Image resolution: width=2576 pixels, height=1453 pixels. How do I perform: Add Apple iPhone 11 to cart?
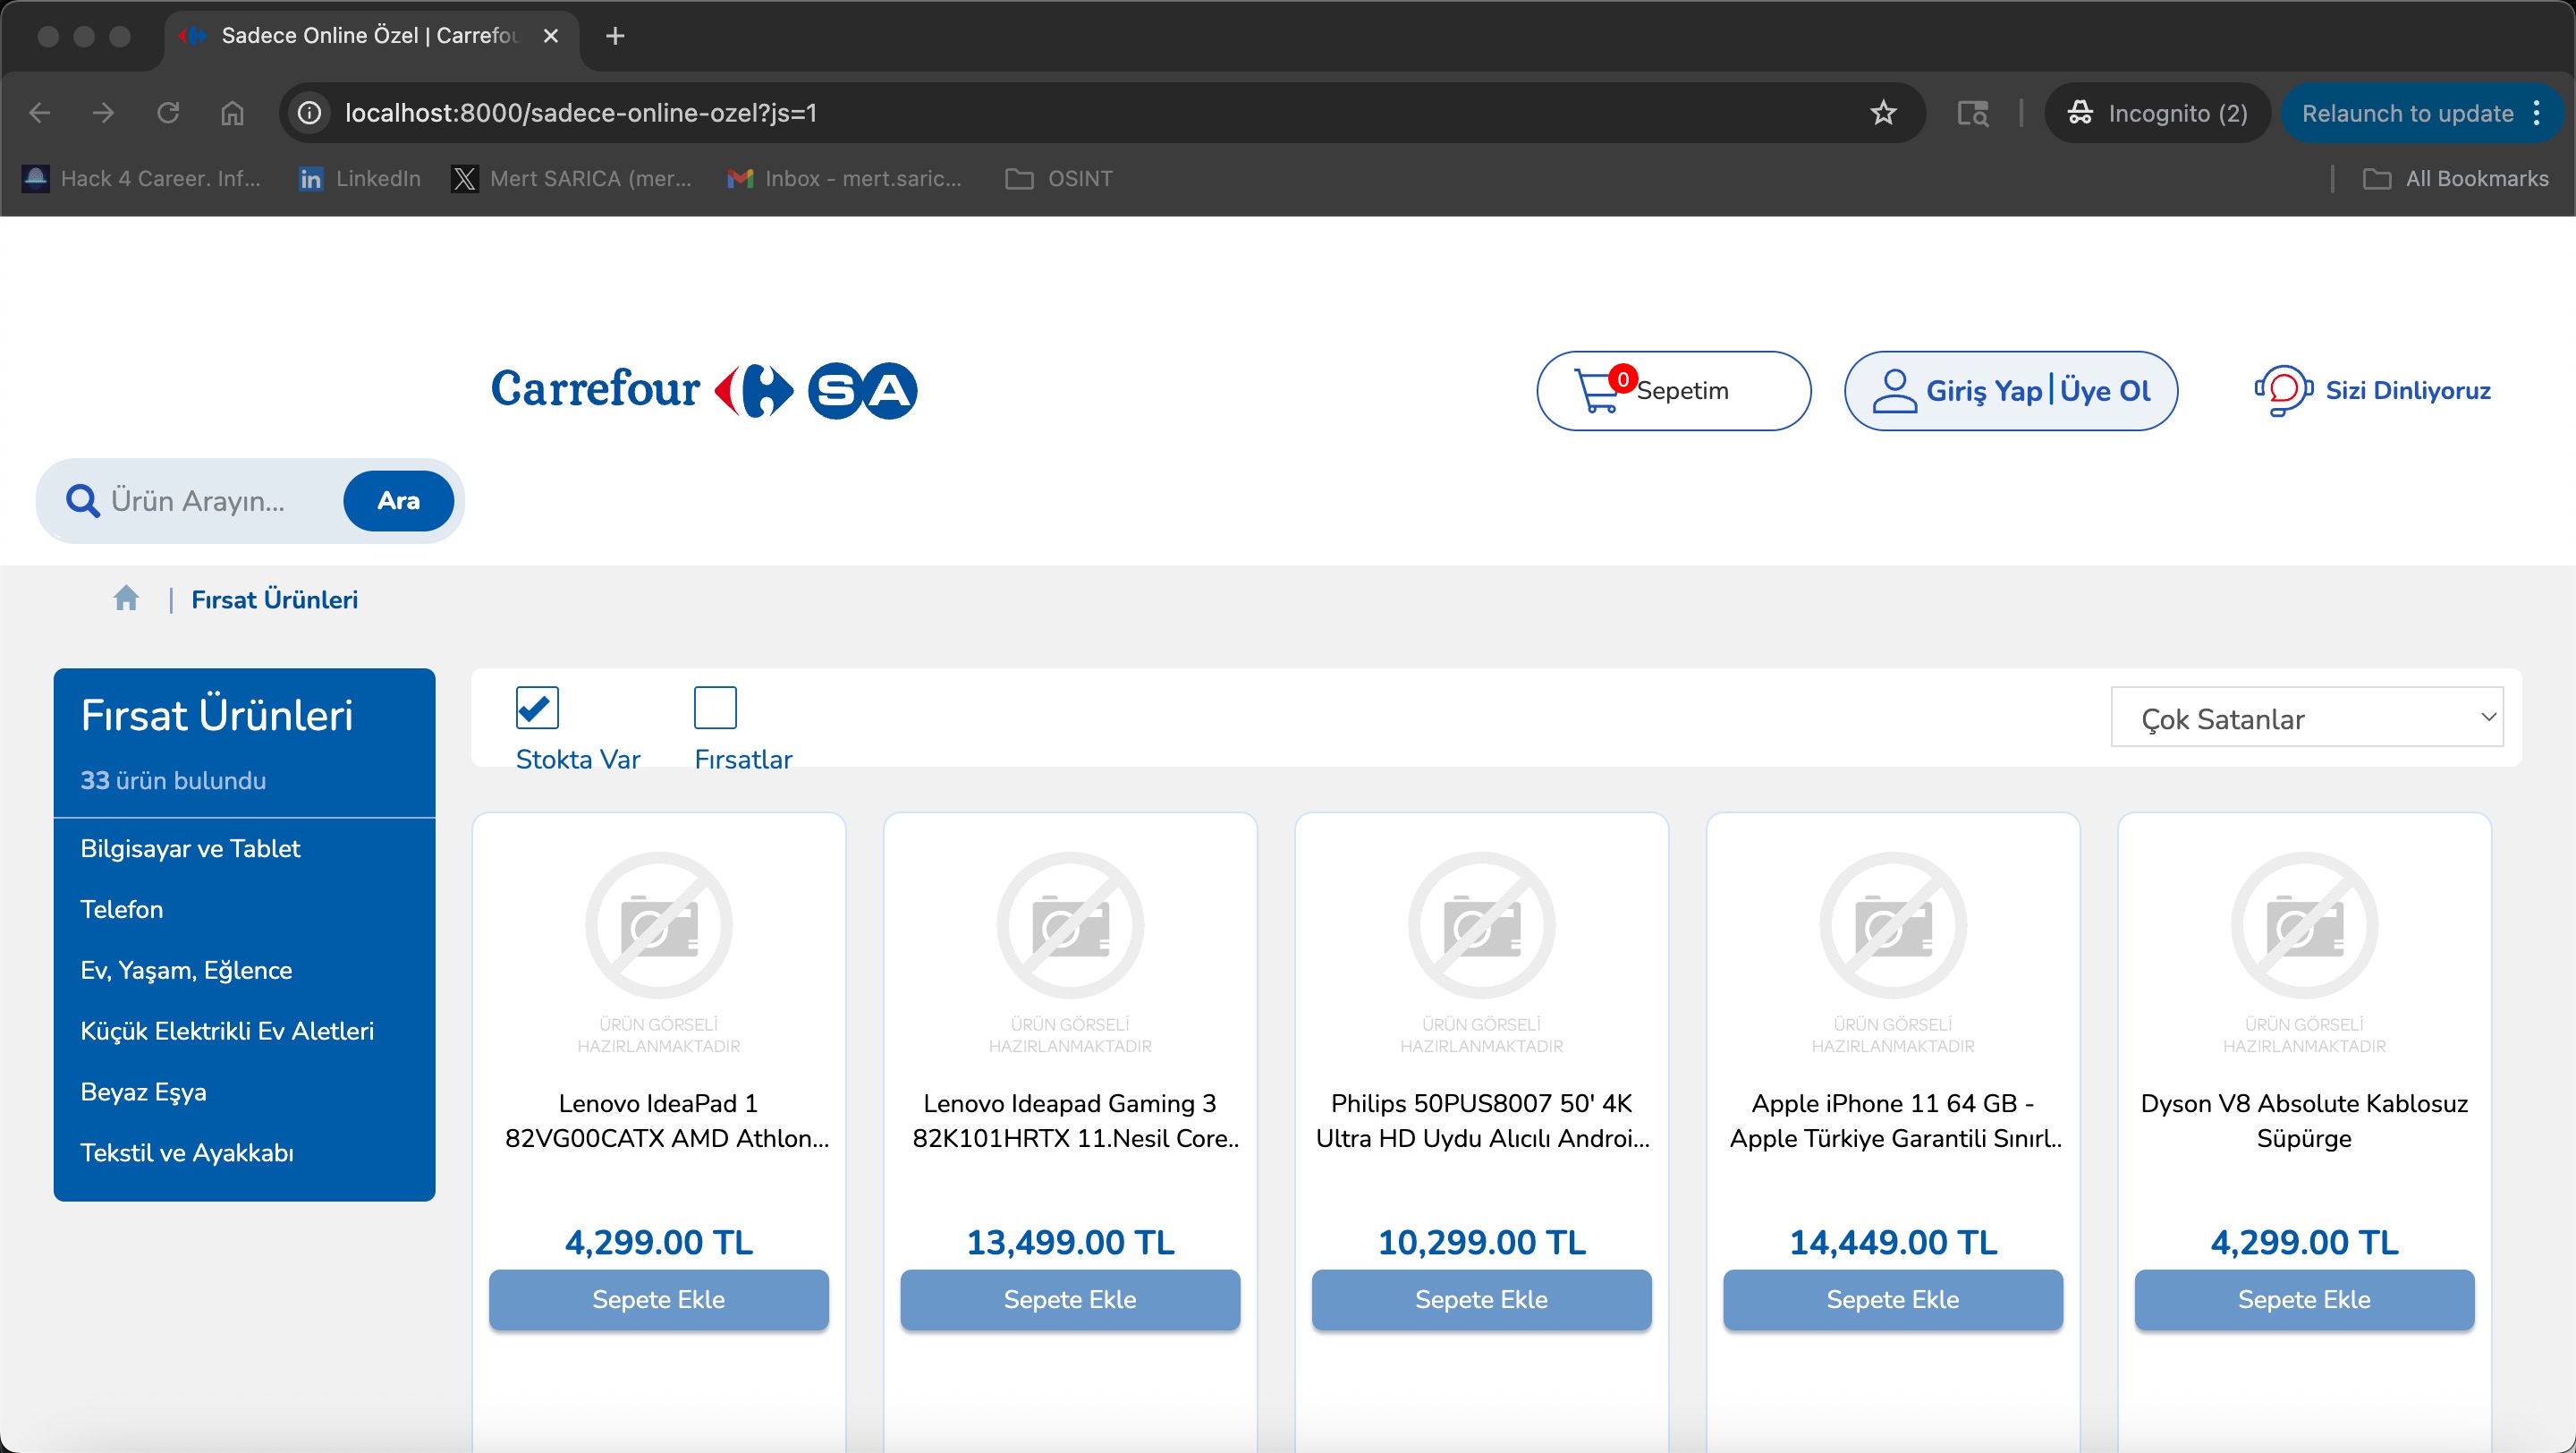[x=1893, y=1300]
